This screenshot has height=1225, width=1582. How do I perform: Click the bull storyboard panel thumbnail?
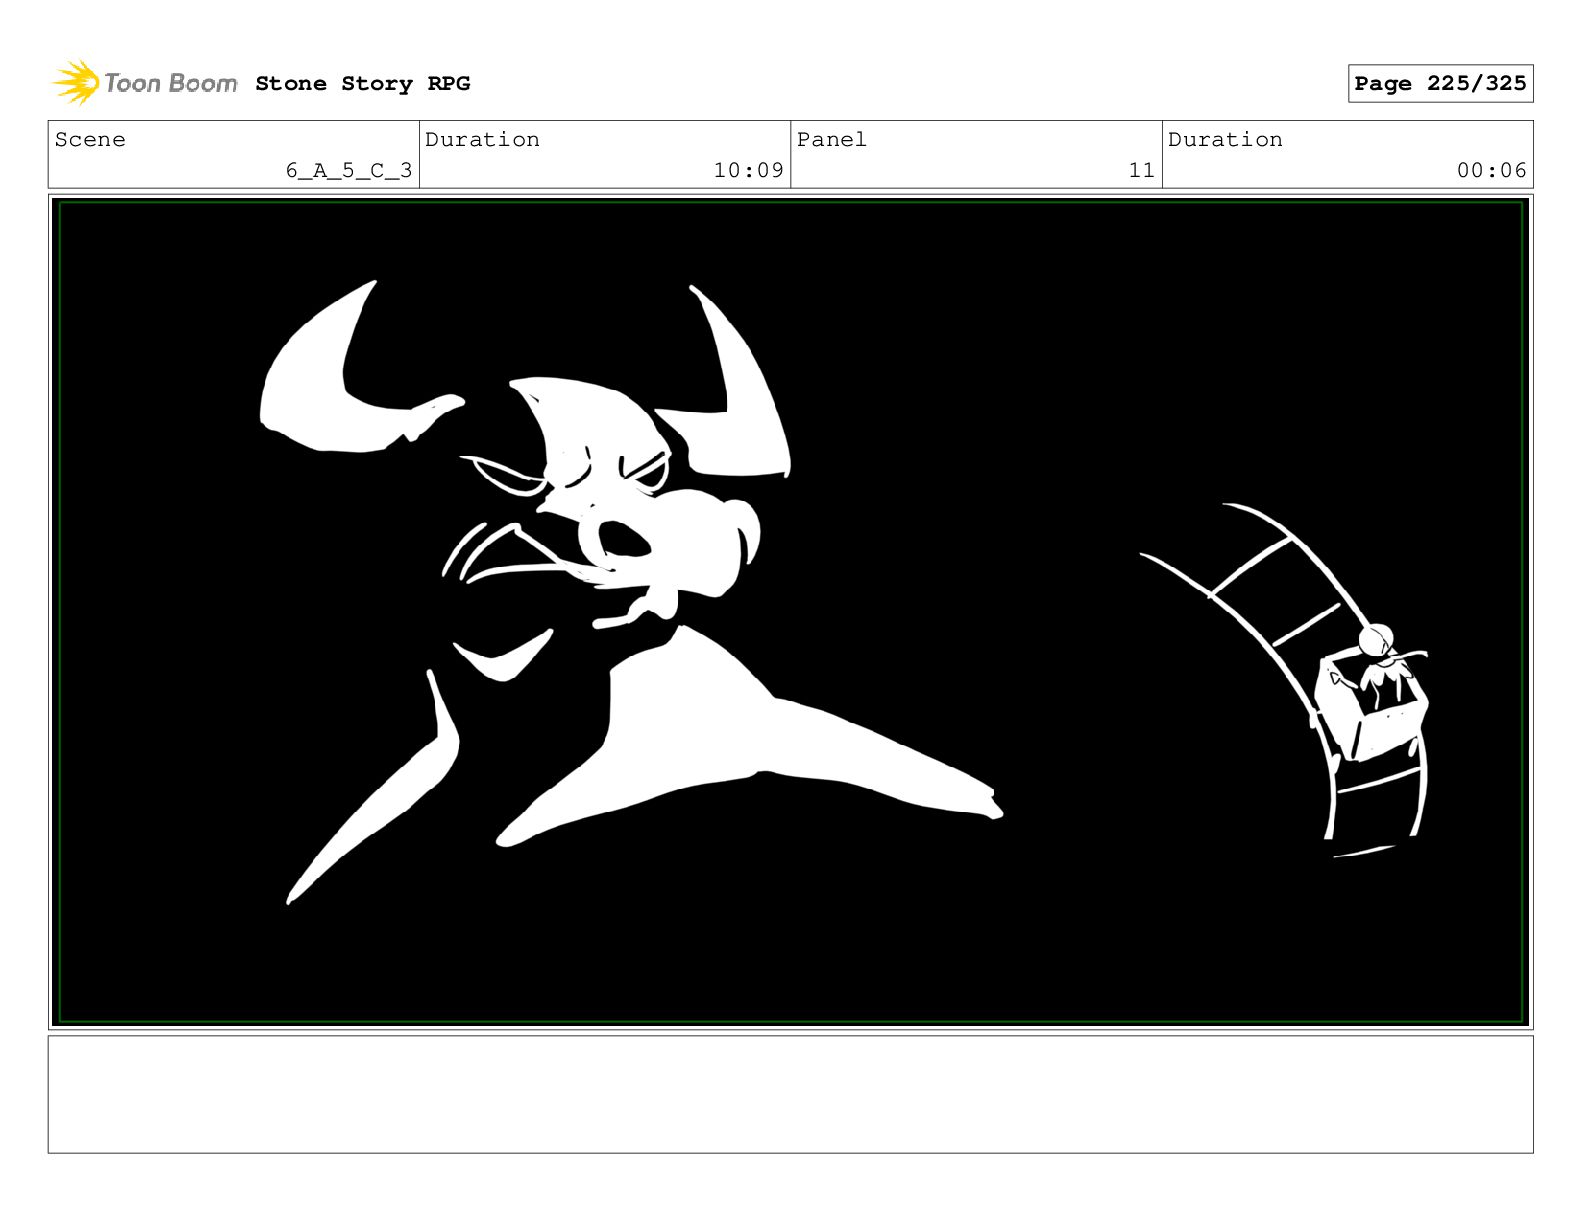[x=791, y=612]
